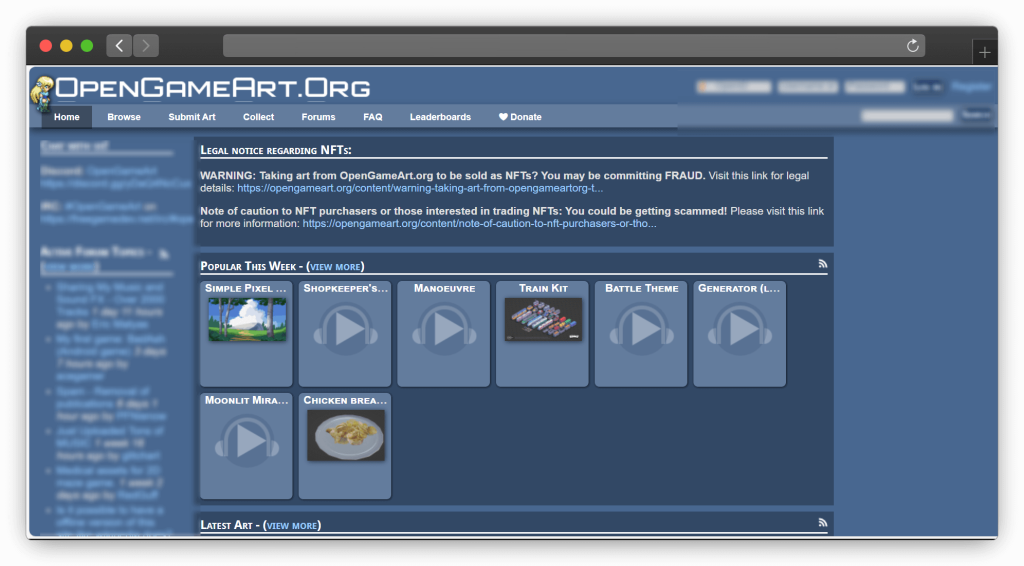The width and height of the screenshot is (1024, 566).
Task: Click the site search input field
Action: (x=907, y=116)
